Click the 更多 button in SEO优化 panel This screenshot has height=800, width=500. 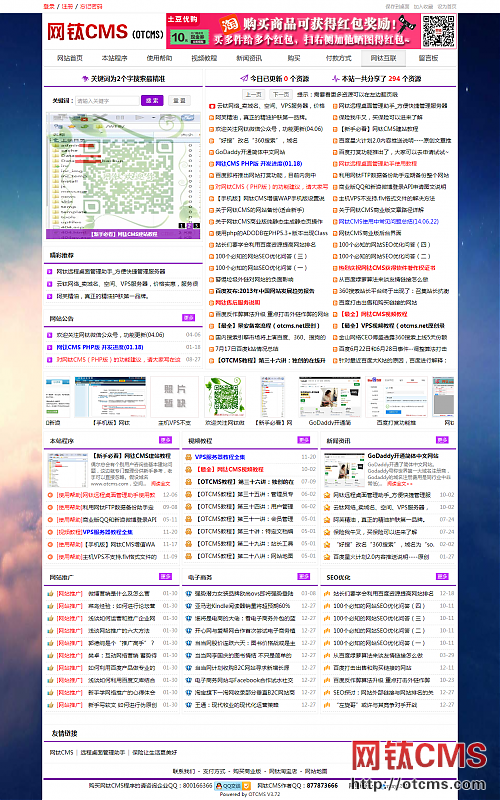click(442, 577)
